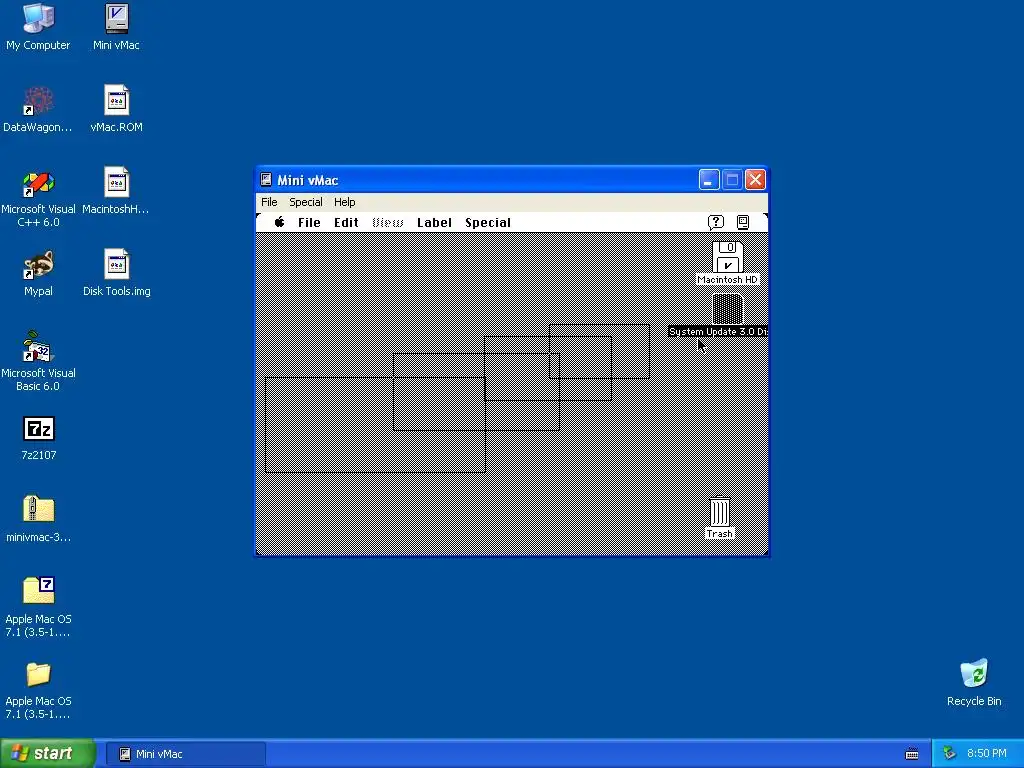Select the Macintosh HD disk icon
Screen dimensions: 1024x768
tap(727, 257)
